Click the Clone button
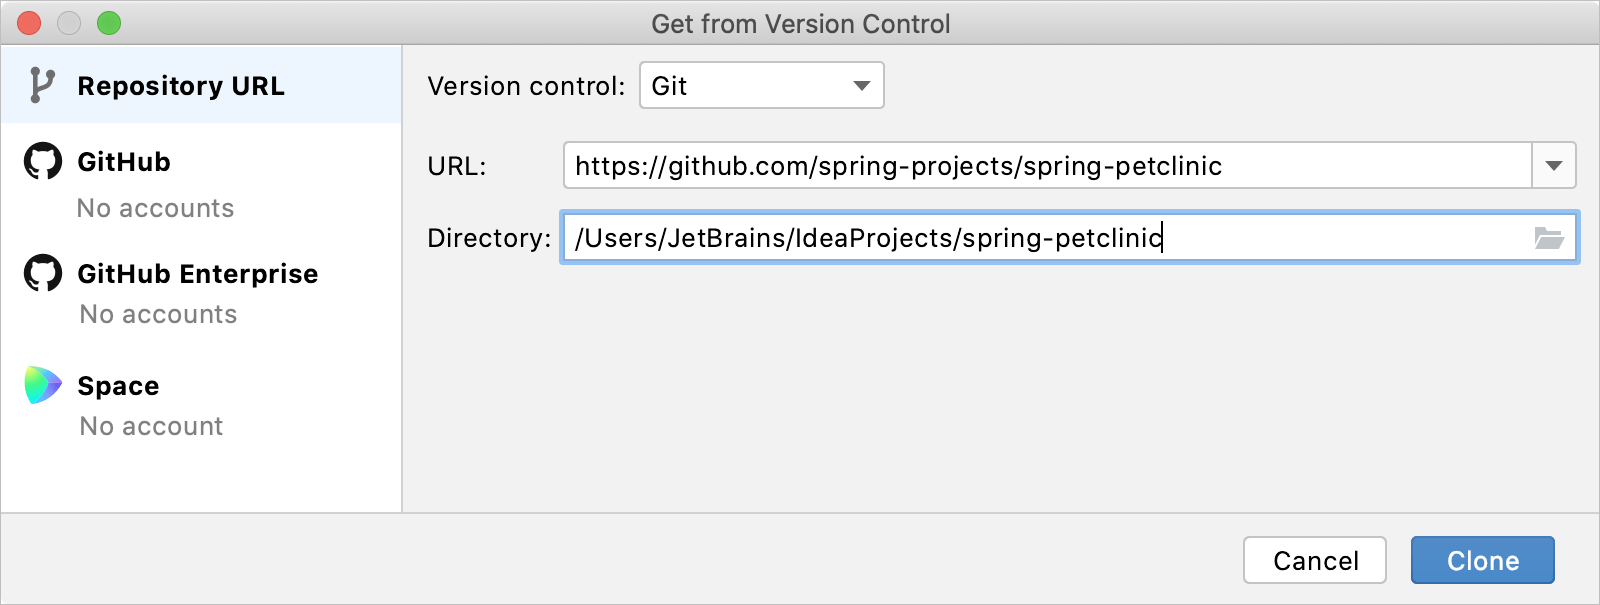 coord(1482,560)
